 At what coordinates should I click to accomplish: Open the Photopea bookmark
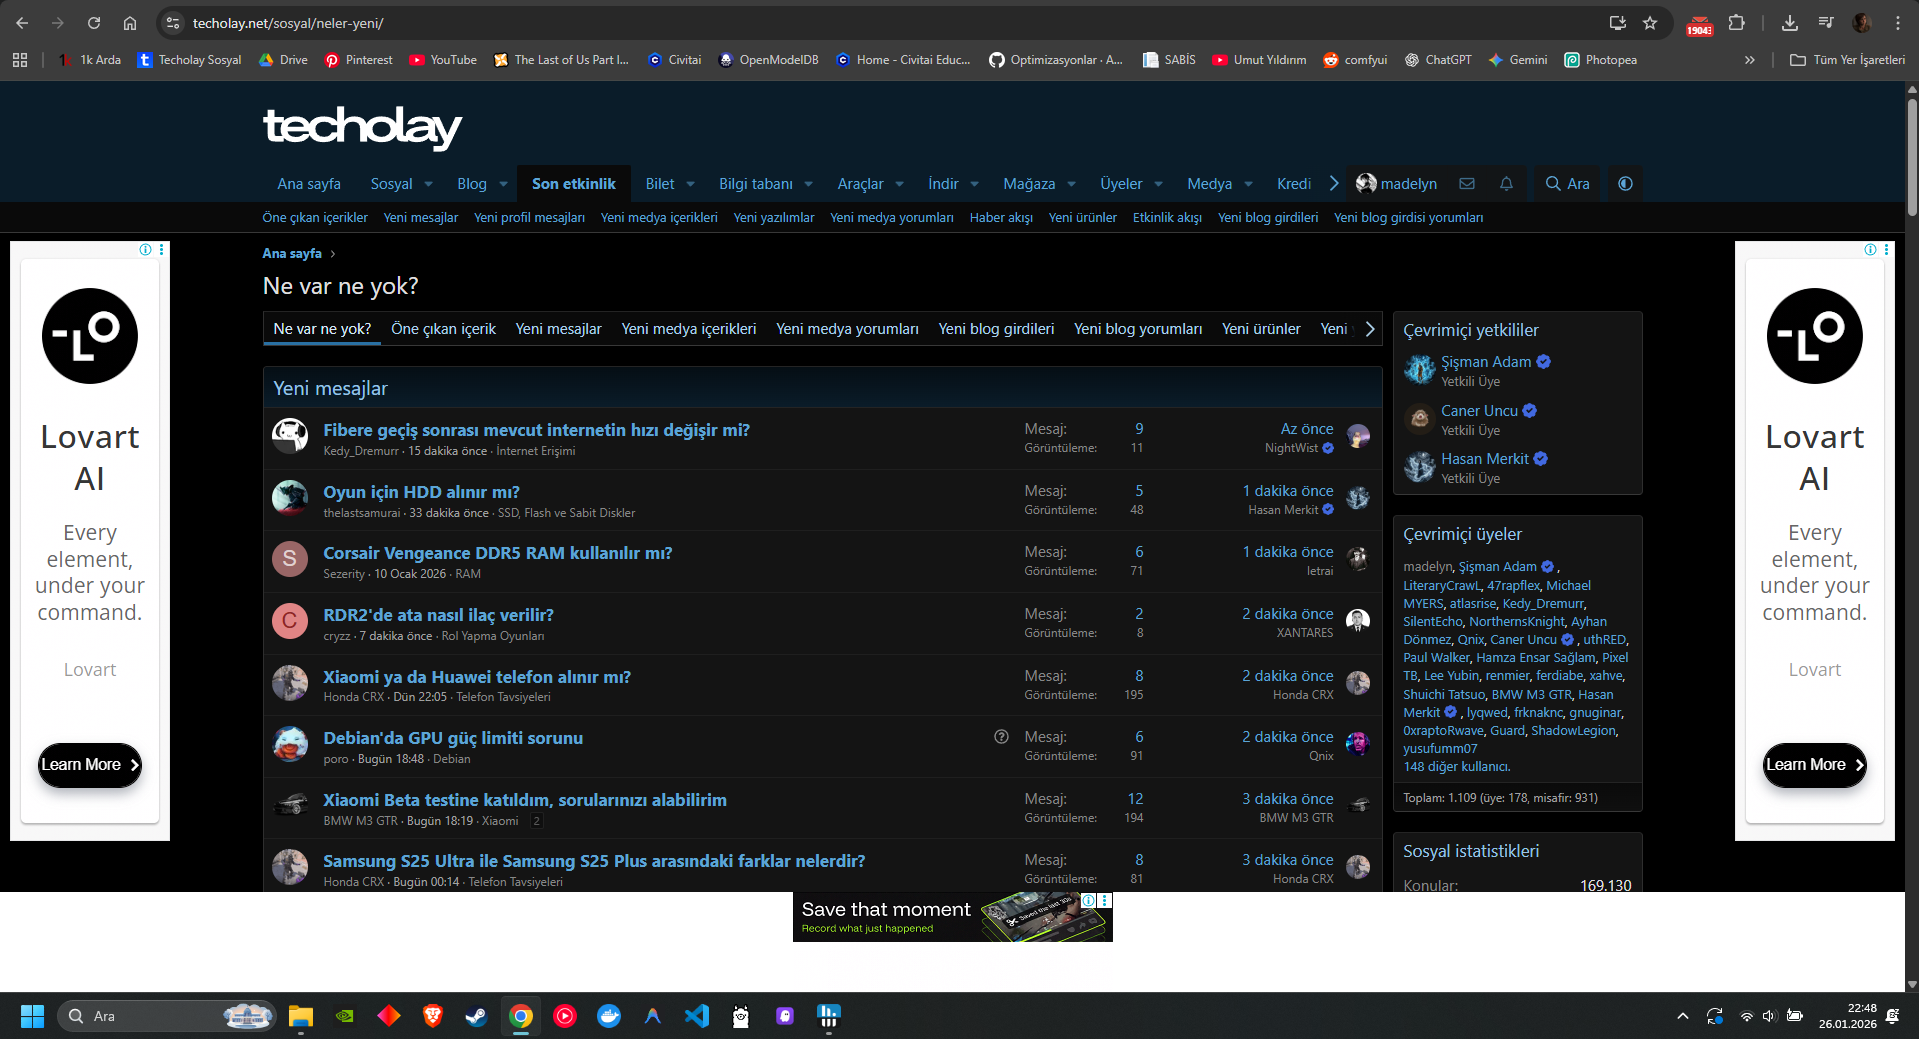[x=1600, y=60]
